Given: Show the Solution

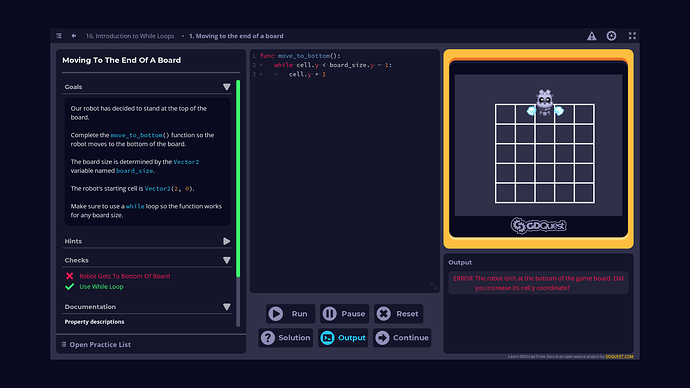Looking at the screenshot, I should [x=286, y=337].
